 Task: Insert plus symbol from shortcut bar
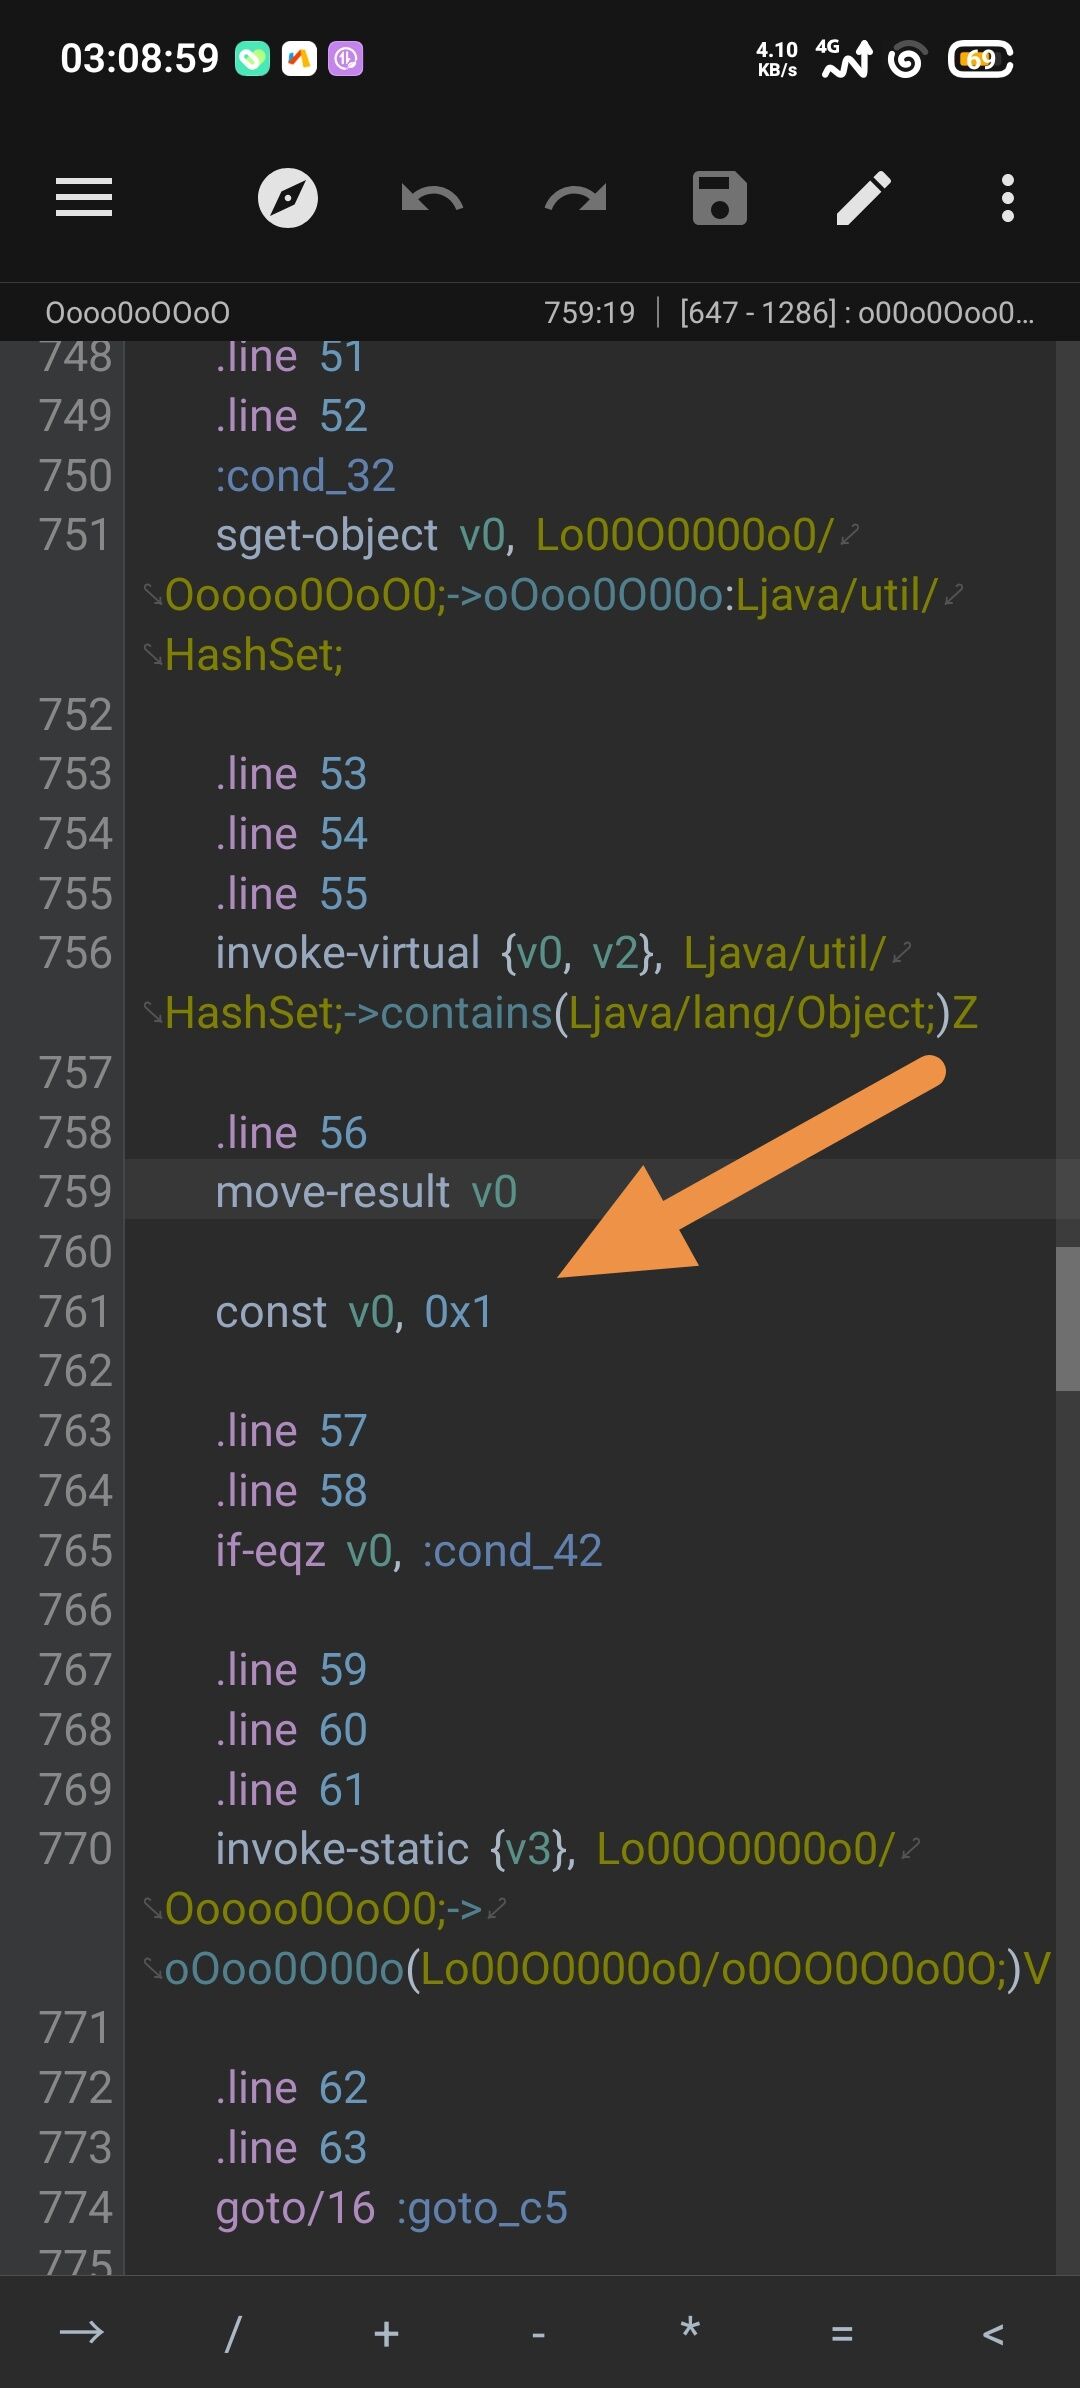386,2334
